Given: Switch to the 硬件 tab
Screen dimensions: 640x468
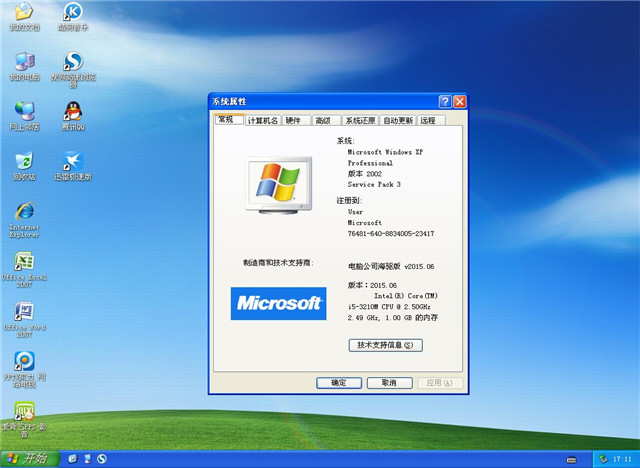Looking at the screenshot, I should [x=293, y=120].
